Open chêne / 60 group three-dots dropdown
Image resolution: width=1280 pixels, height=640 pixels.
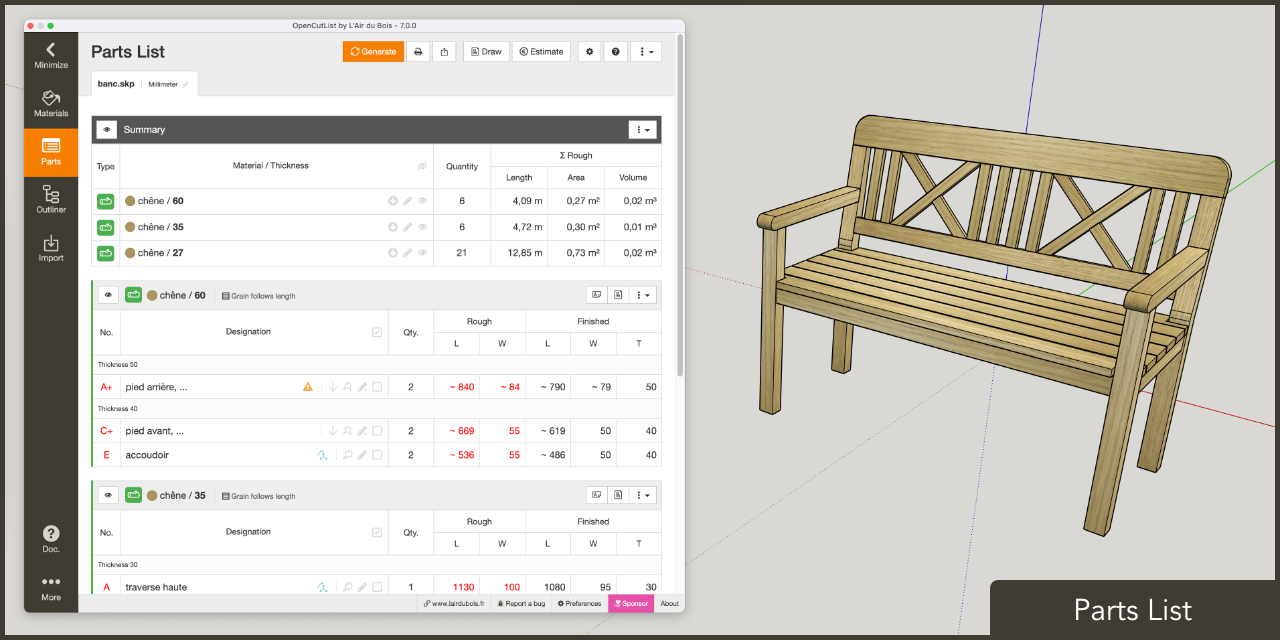coord(643,295)
